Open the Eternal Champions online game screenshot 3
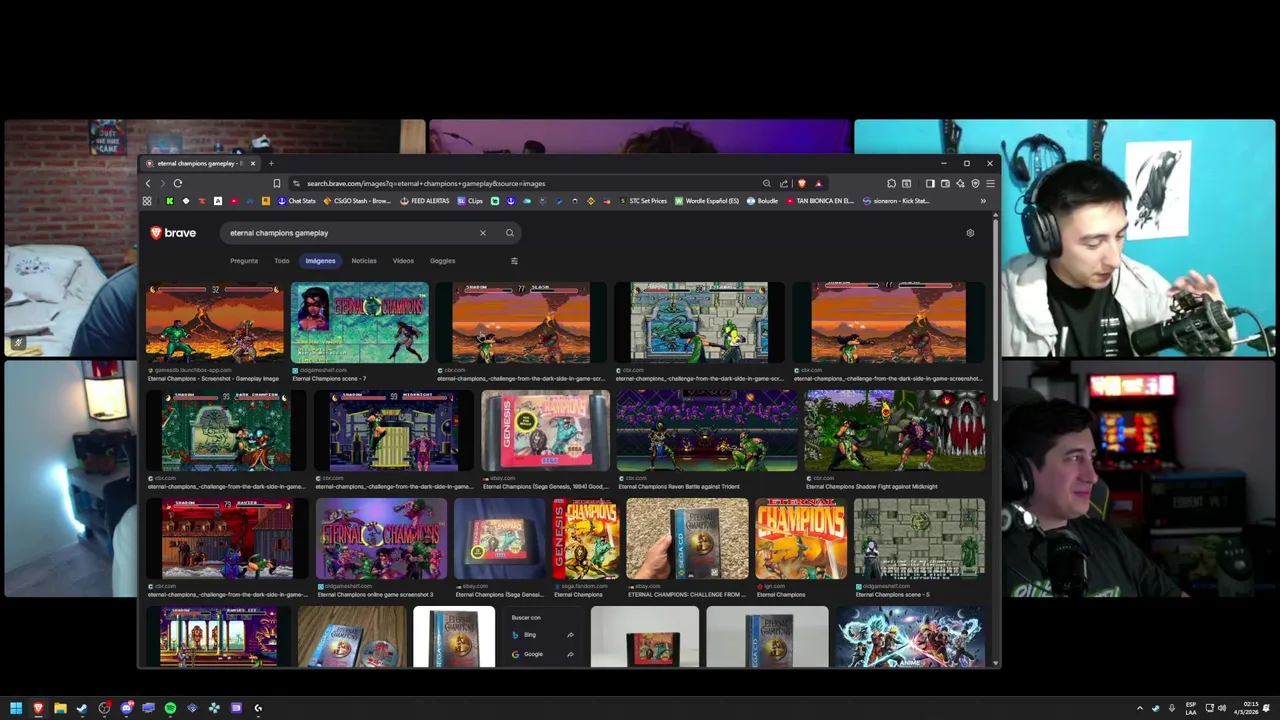Image resolution: width=1280 pixels, height=720 pixels. tap(381, 539)
